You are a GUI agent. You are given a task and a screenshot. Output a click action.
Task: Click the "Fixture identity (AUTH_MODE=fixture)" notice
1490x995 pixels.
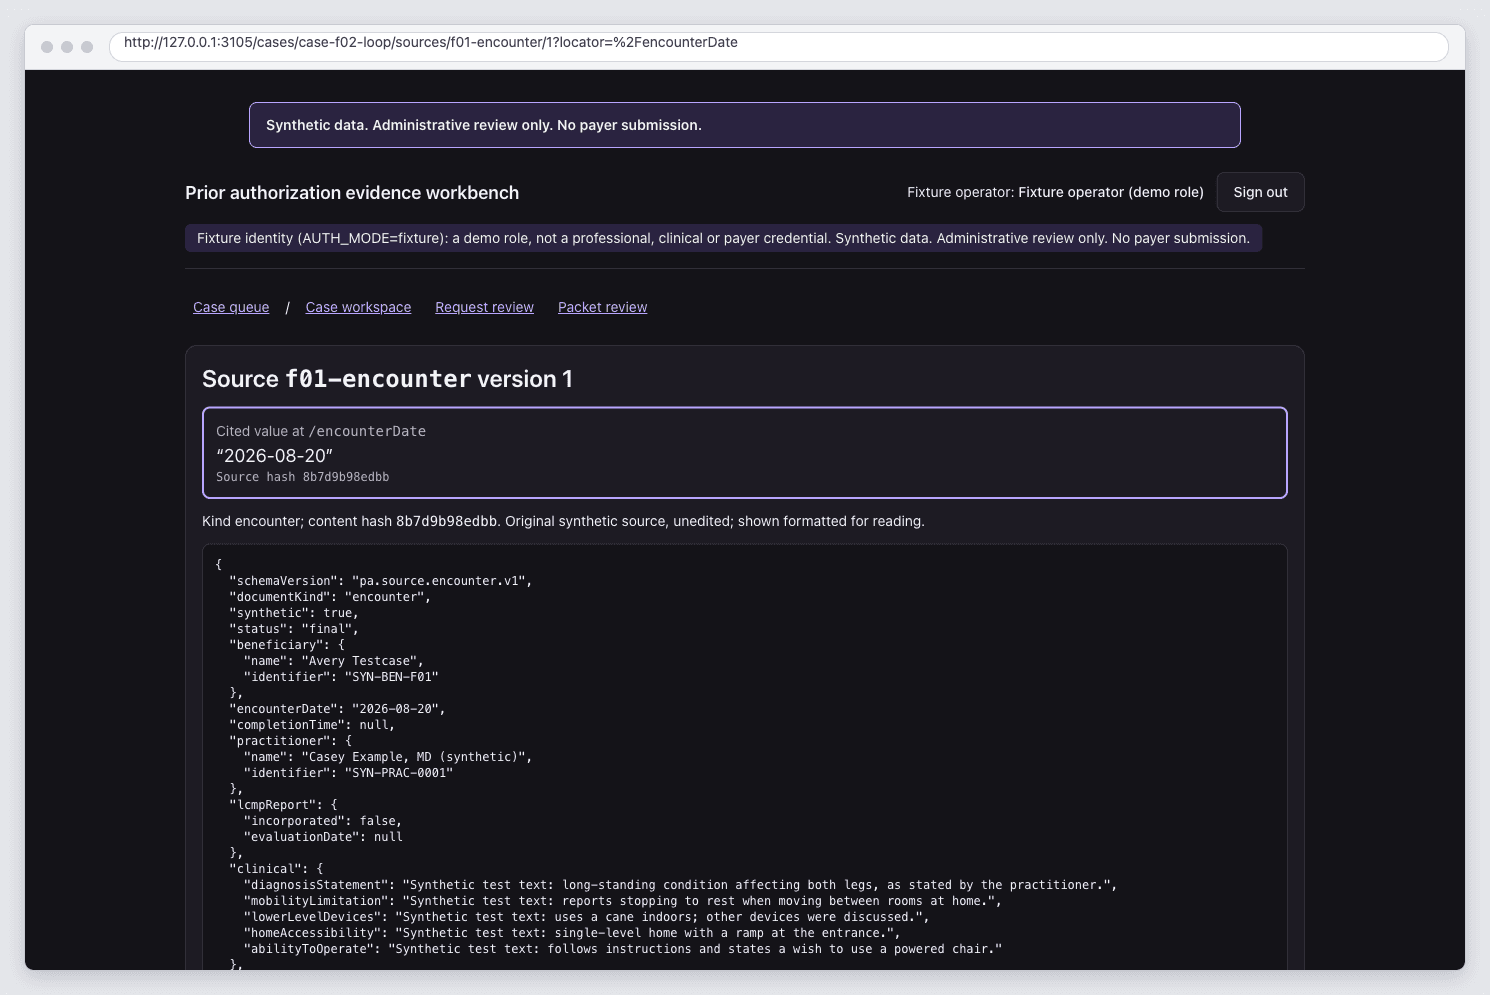coord(723,238)
